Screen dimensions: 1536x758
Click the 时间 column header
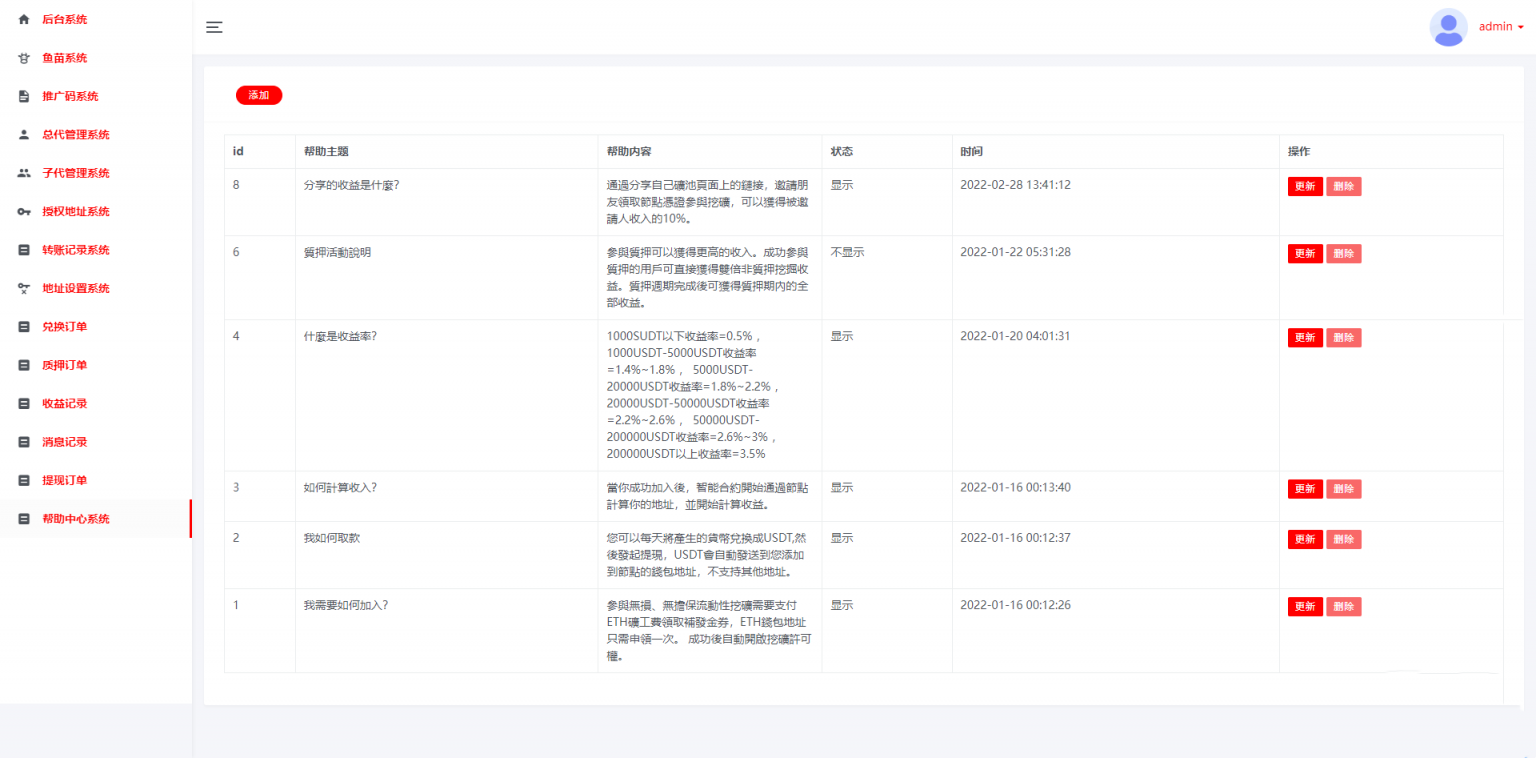pos(971,152)
